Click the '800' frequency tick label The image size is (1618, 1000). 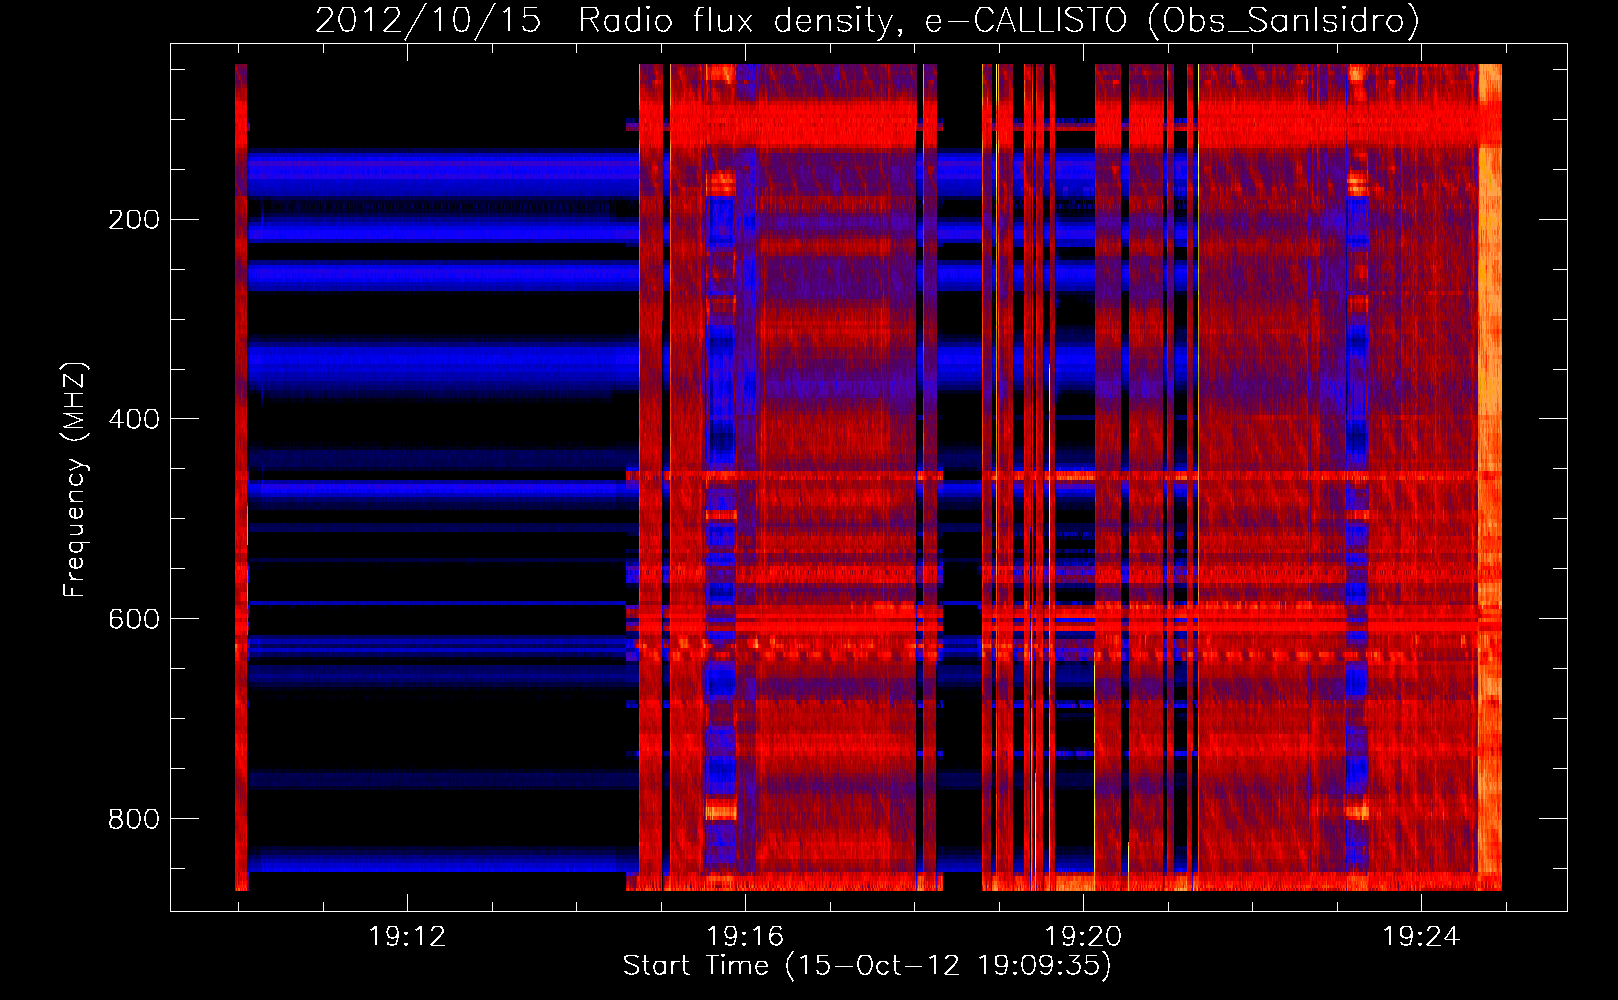pyautogui.click(x=134, y=819)
